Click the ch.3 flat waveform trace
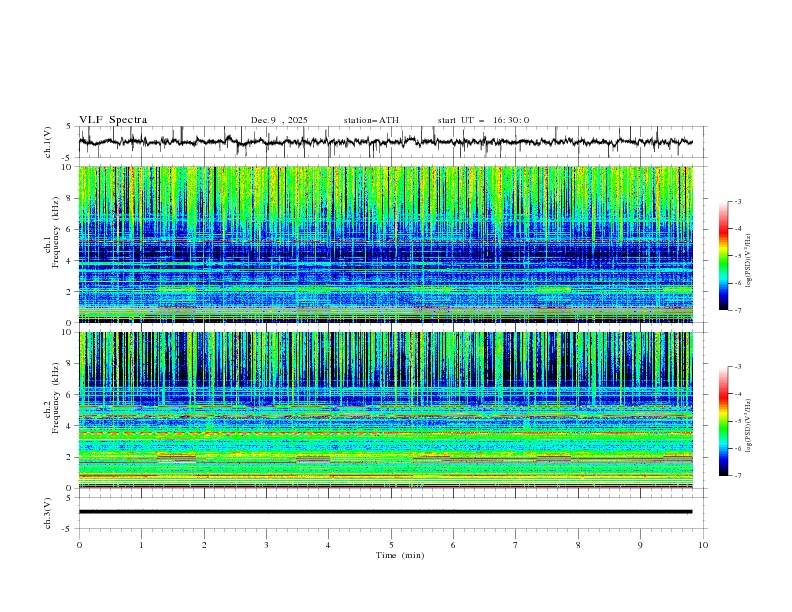Screen dimensions: 792x612 [x=390, y=511]
